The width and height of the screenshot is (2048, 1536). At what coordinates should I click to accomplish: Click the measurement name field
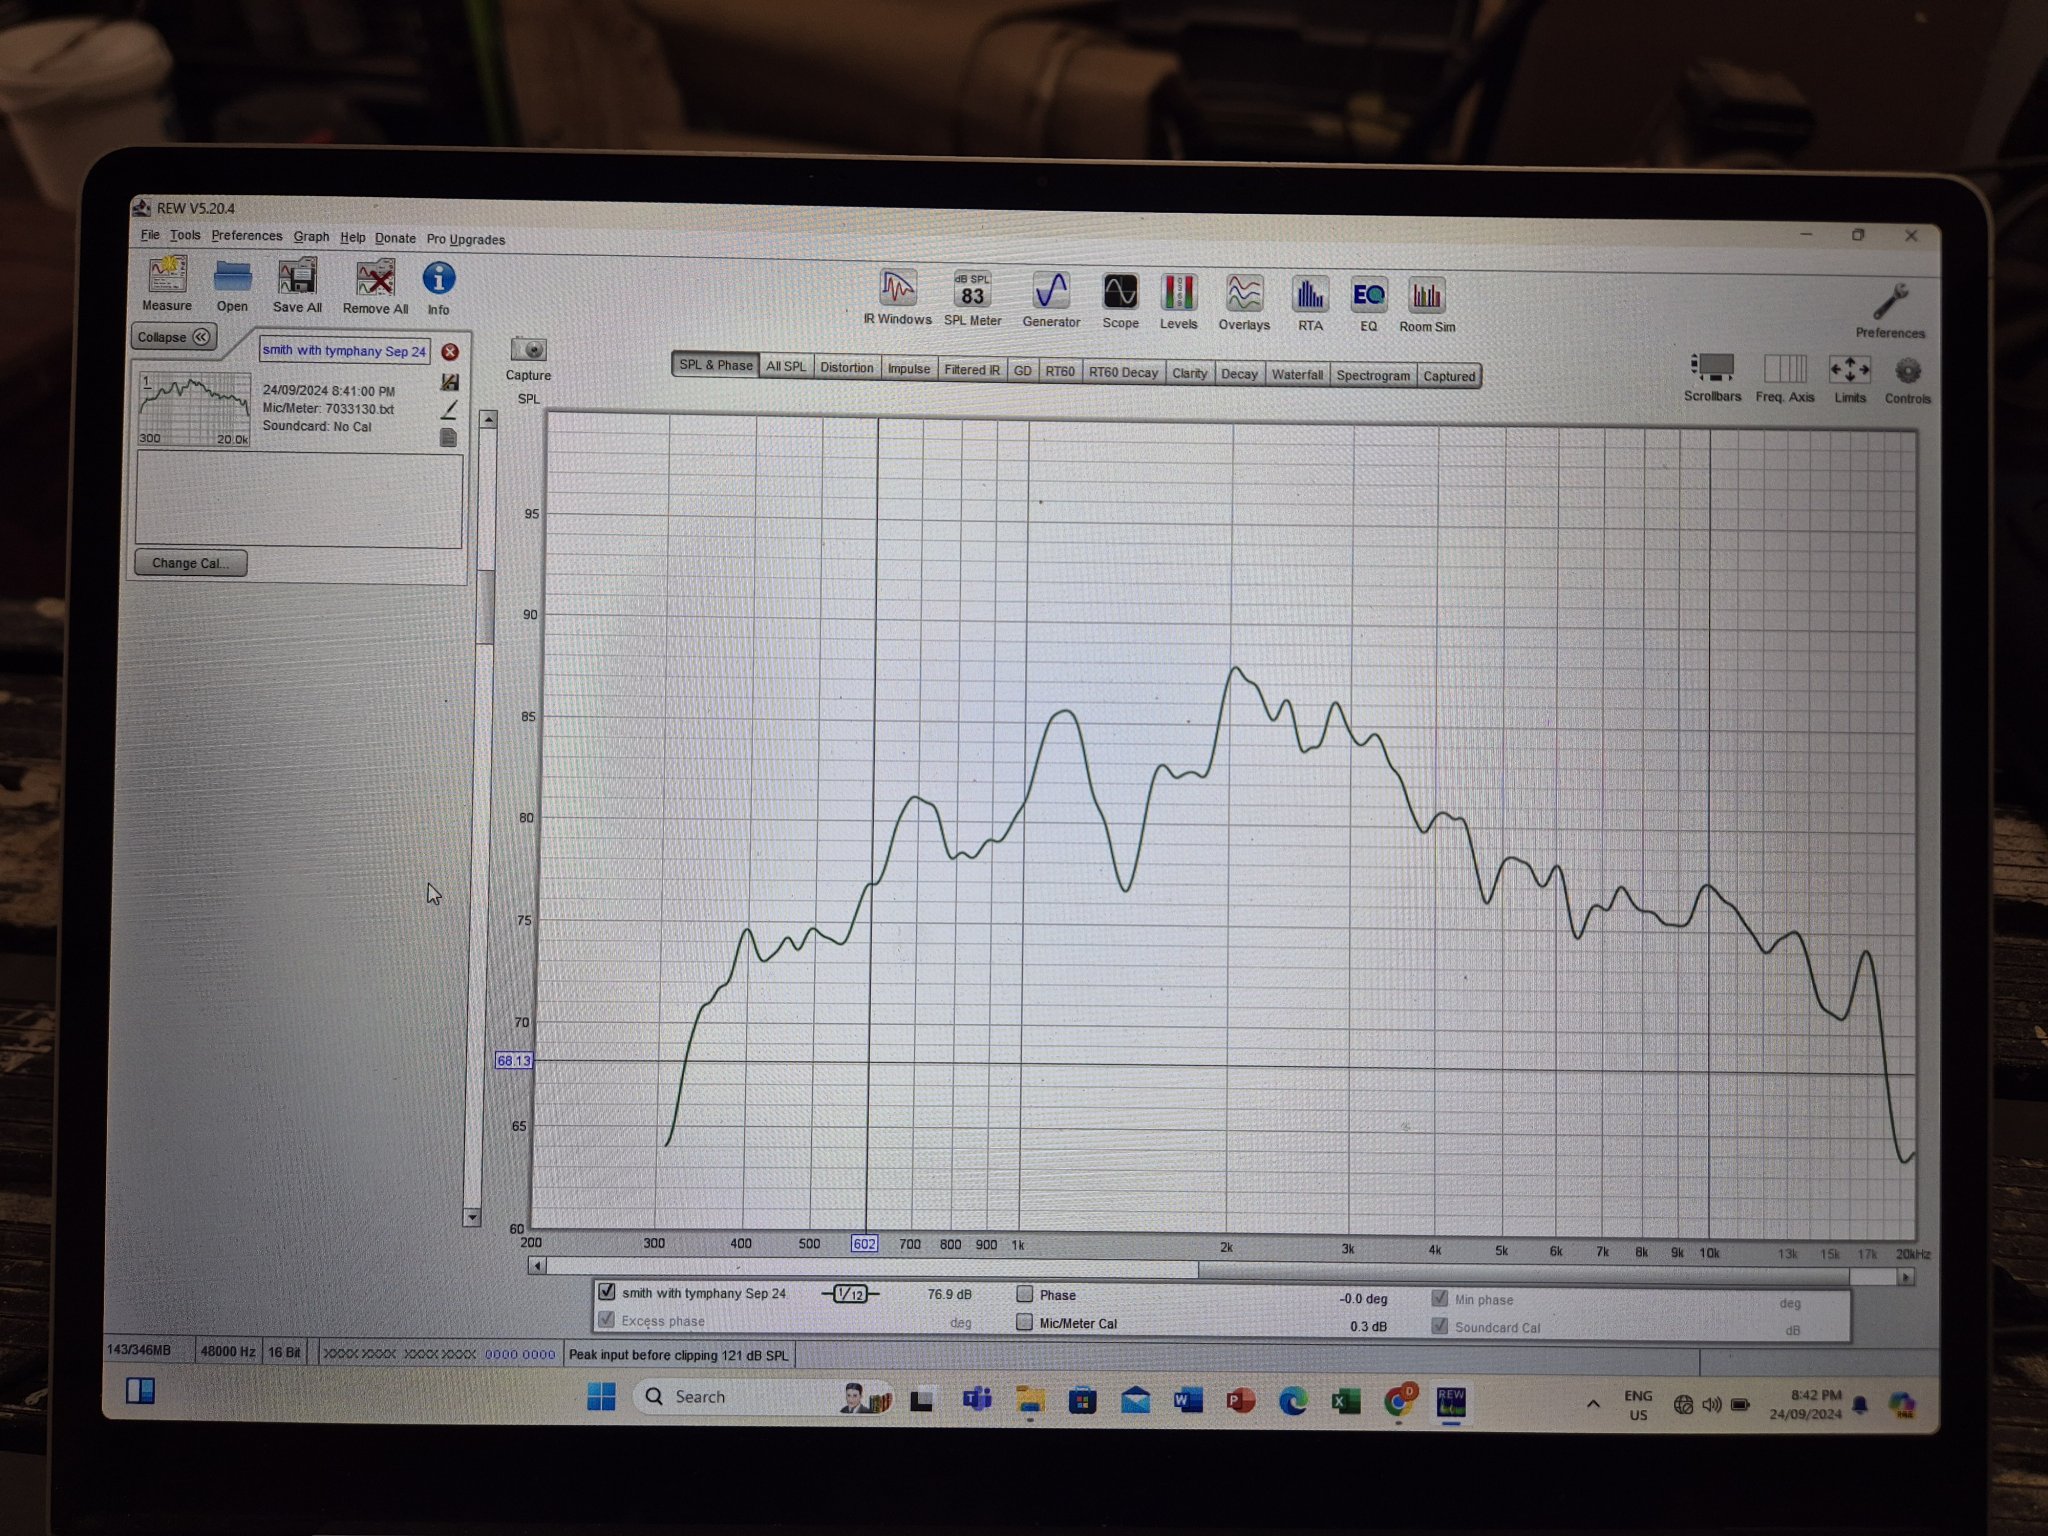click(x=344, y=350)
